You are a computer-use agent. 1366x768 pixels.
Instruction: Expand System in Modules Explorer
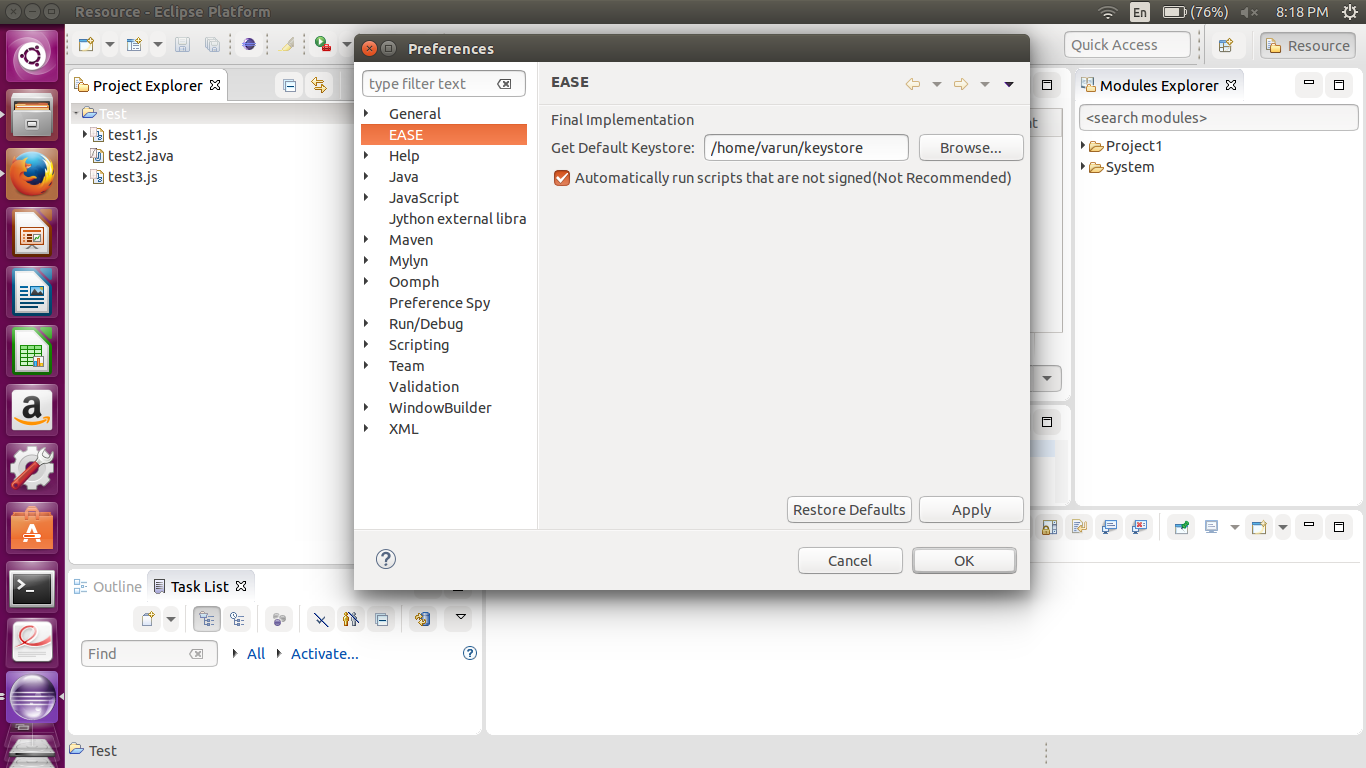(x=1084, y=167)
